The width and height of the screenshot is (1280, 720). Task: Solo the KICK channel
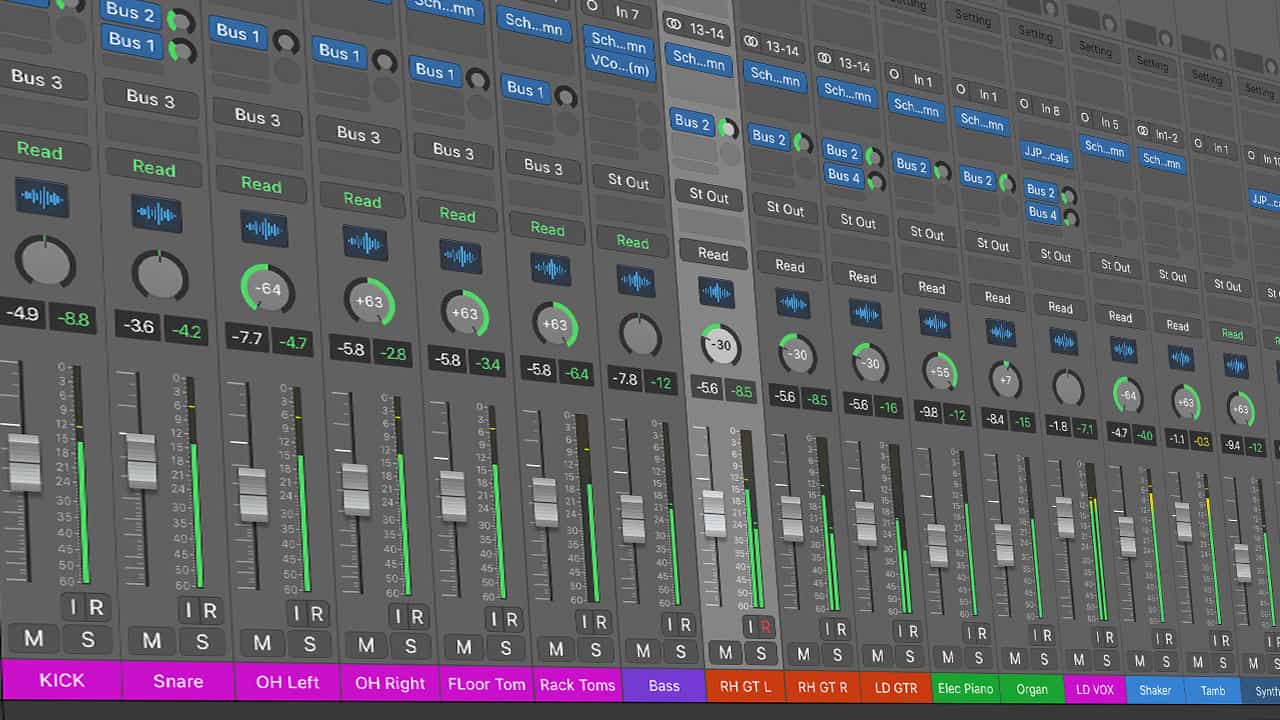coord(88,638)
